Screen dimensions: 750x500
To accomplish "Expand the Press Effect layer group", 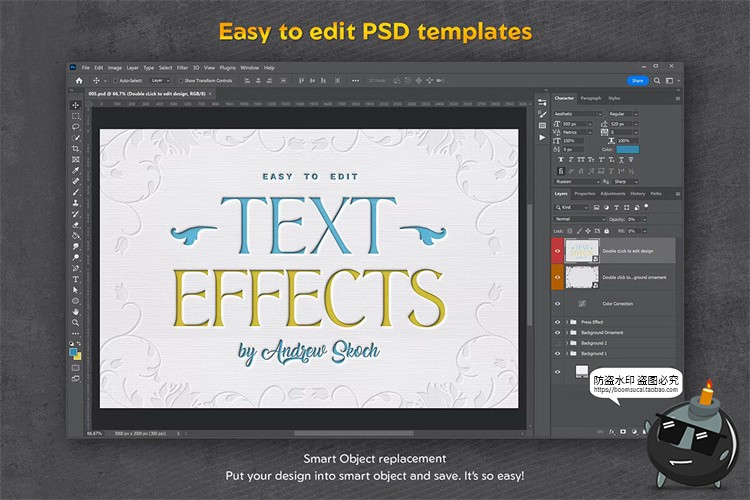I will [567, 322].
